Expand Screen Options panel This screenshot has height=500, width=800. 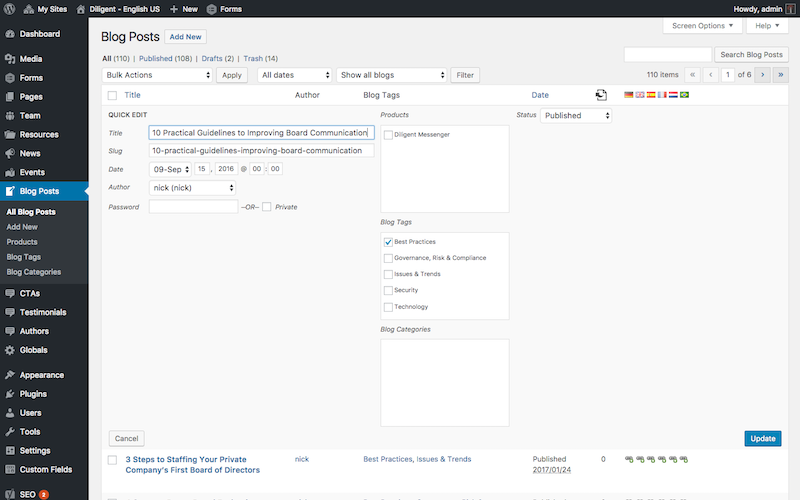tap(702, 26)
